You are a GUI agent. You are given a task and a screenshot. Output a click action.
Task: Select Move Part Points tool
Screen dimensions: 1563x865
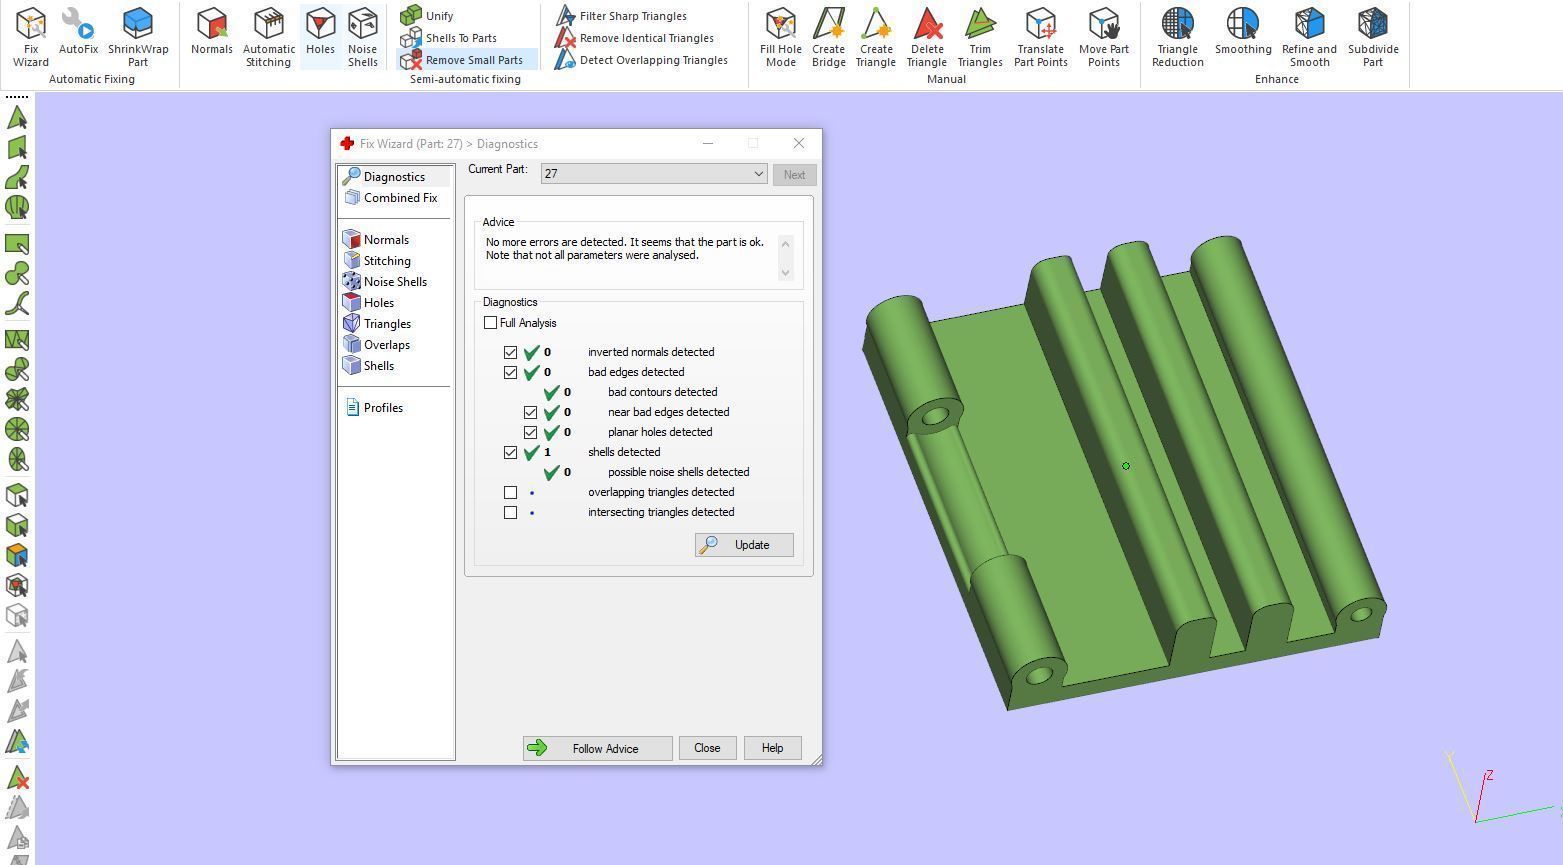click(1104, 37)
